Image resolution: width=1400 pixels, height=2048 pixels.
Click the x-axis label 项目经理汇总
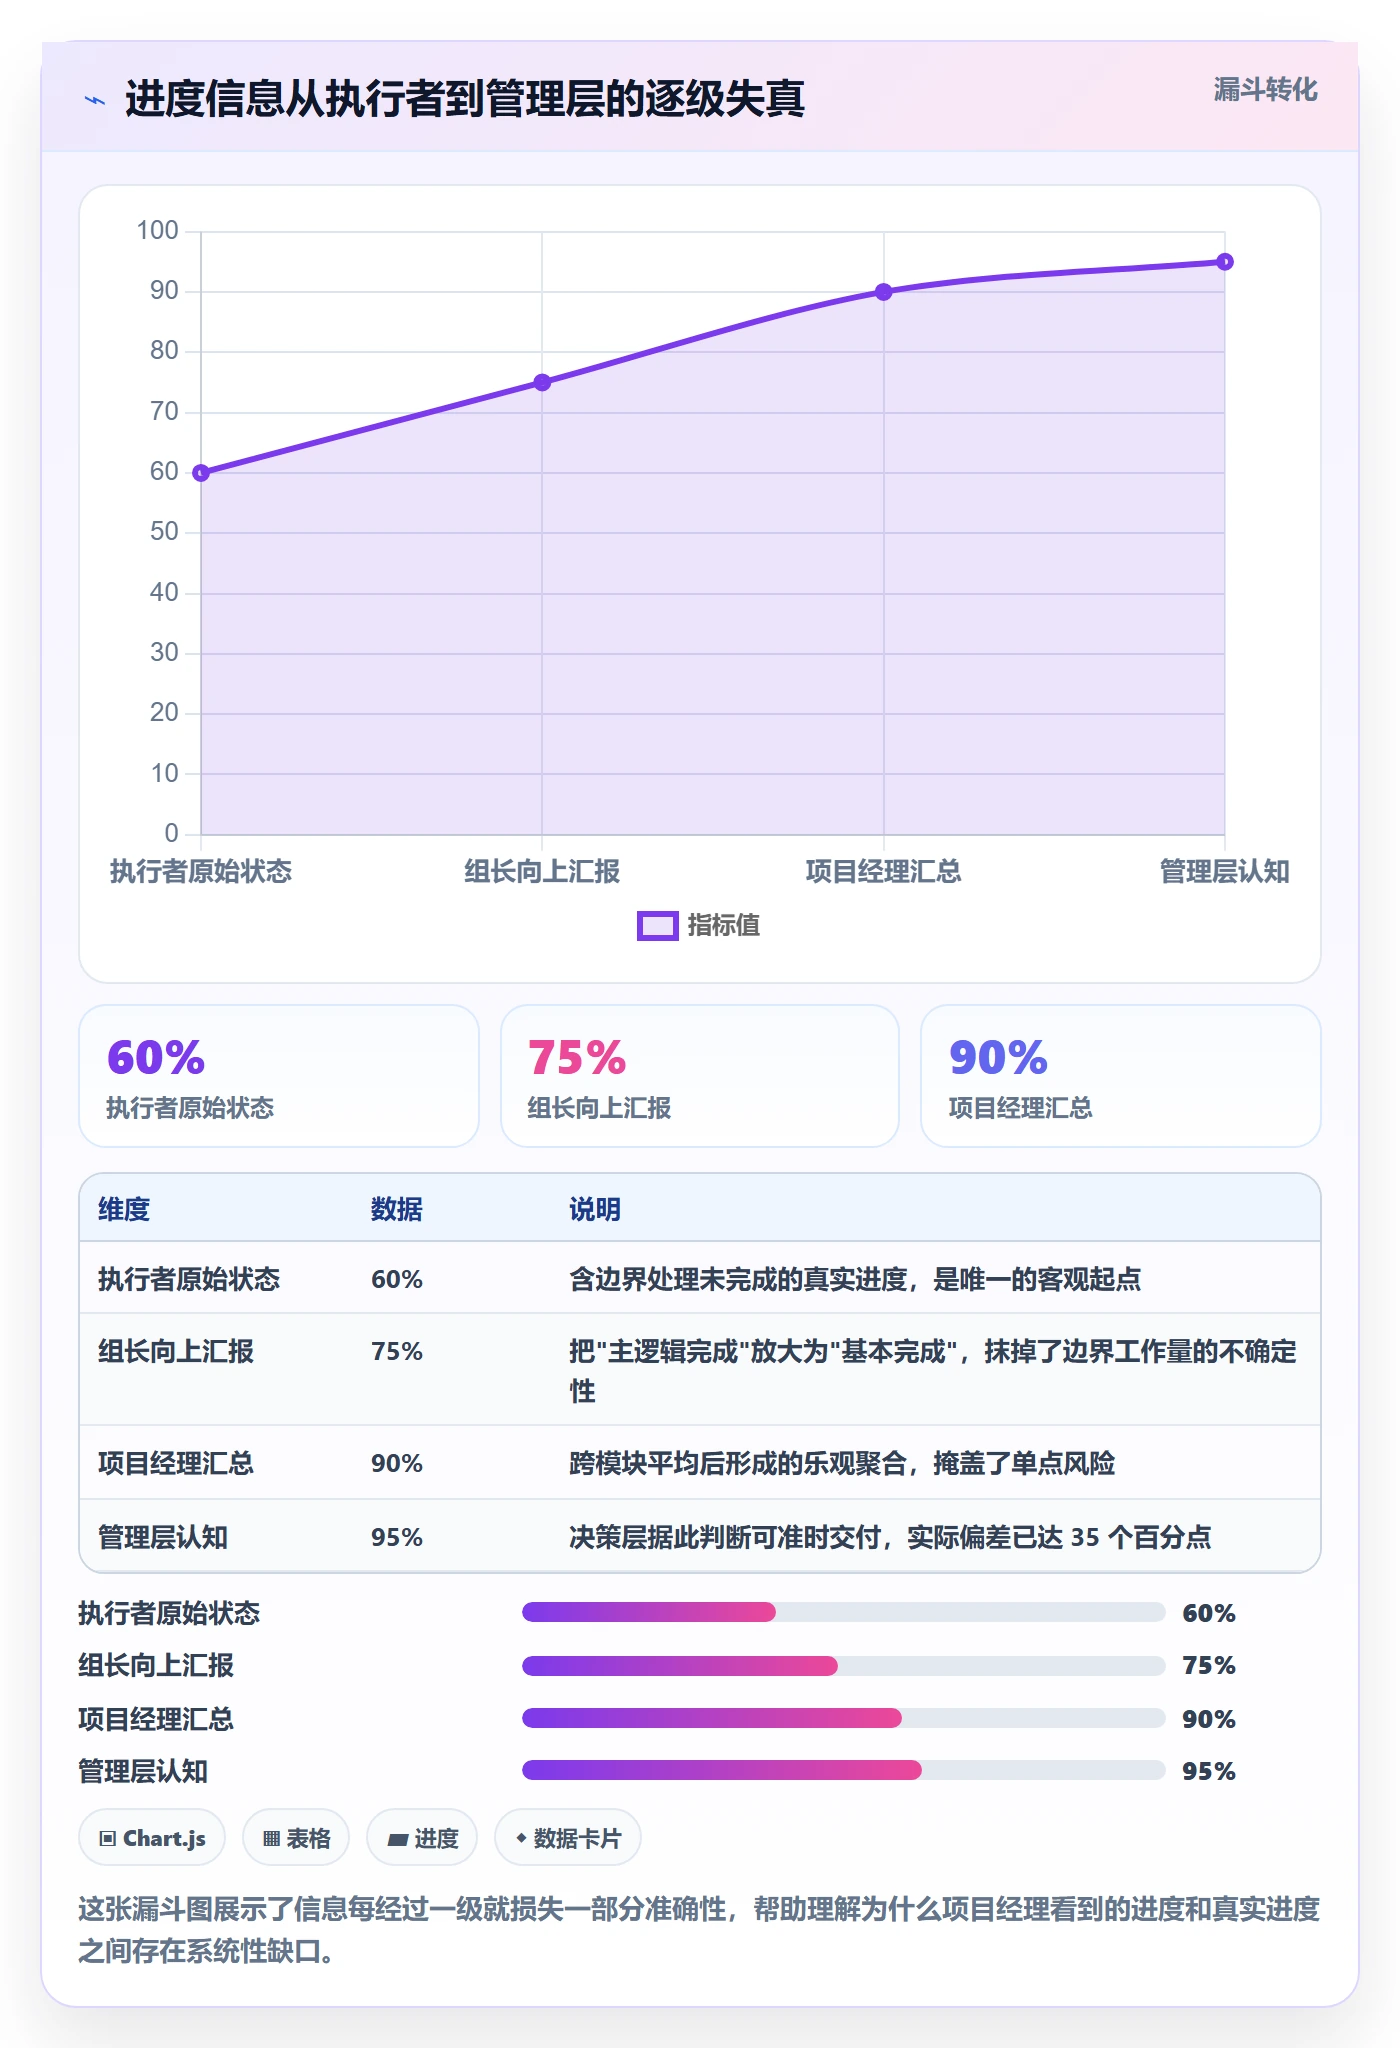point(884,871)
